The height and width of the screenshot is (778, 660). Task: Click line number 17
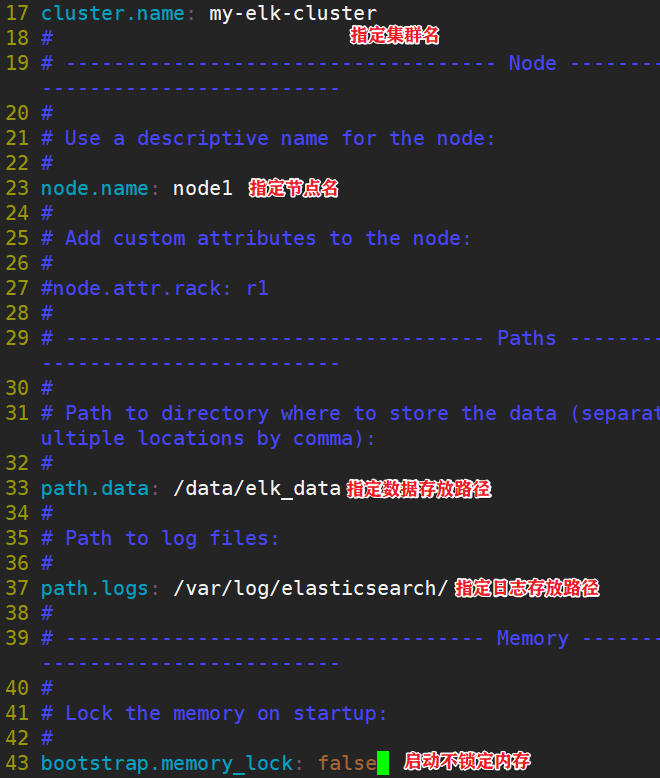click(17, 13)
